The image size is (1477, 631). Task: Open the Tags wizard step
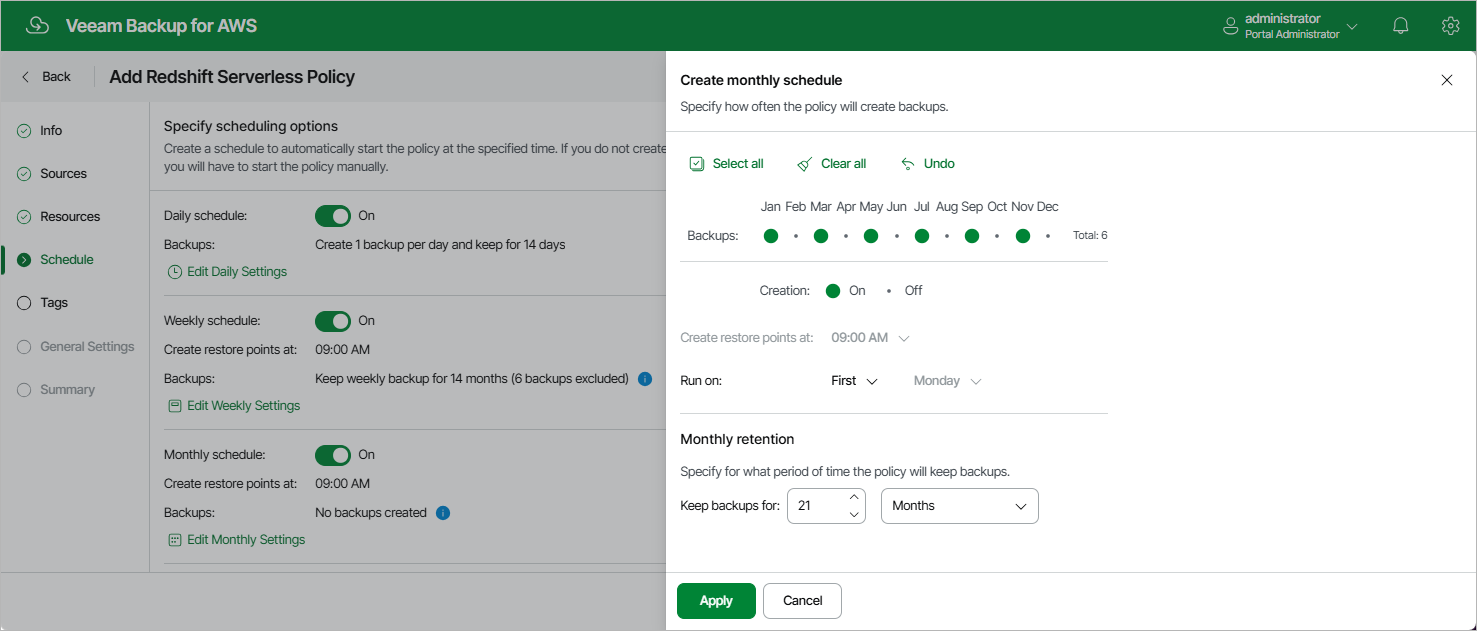(x=43, y=303)
